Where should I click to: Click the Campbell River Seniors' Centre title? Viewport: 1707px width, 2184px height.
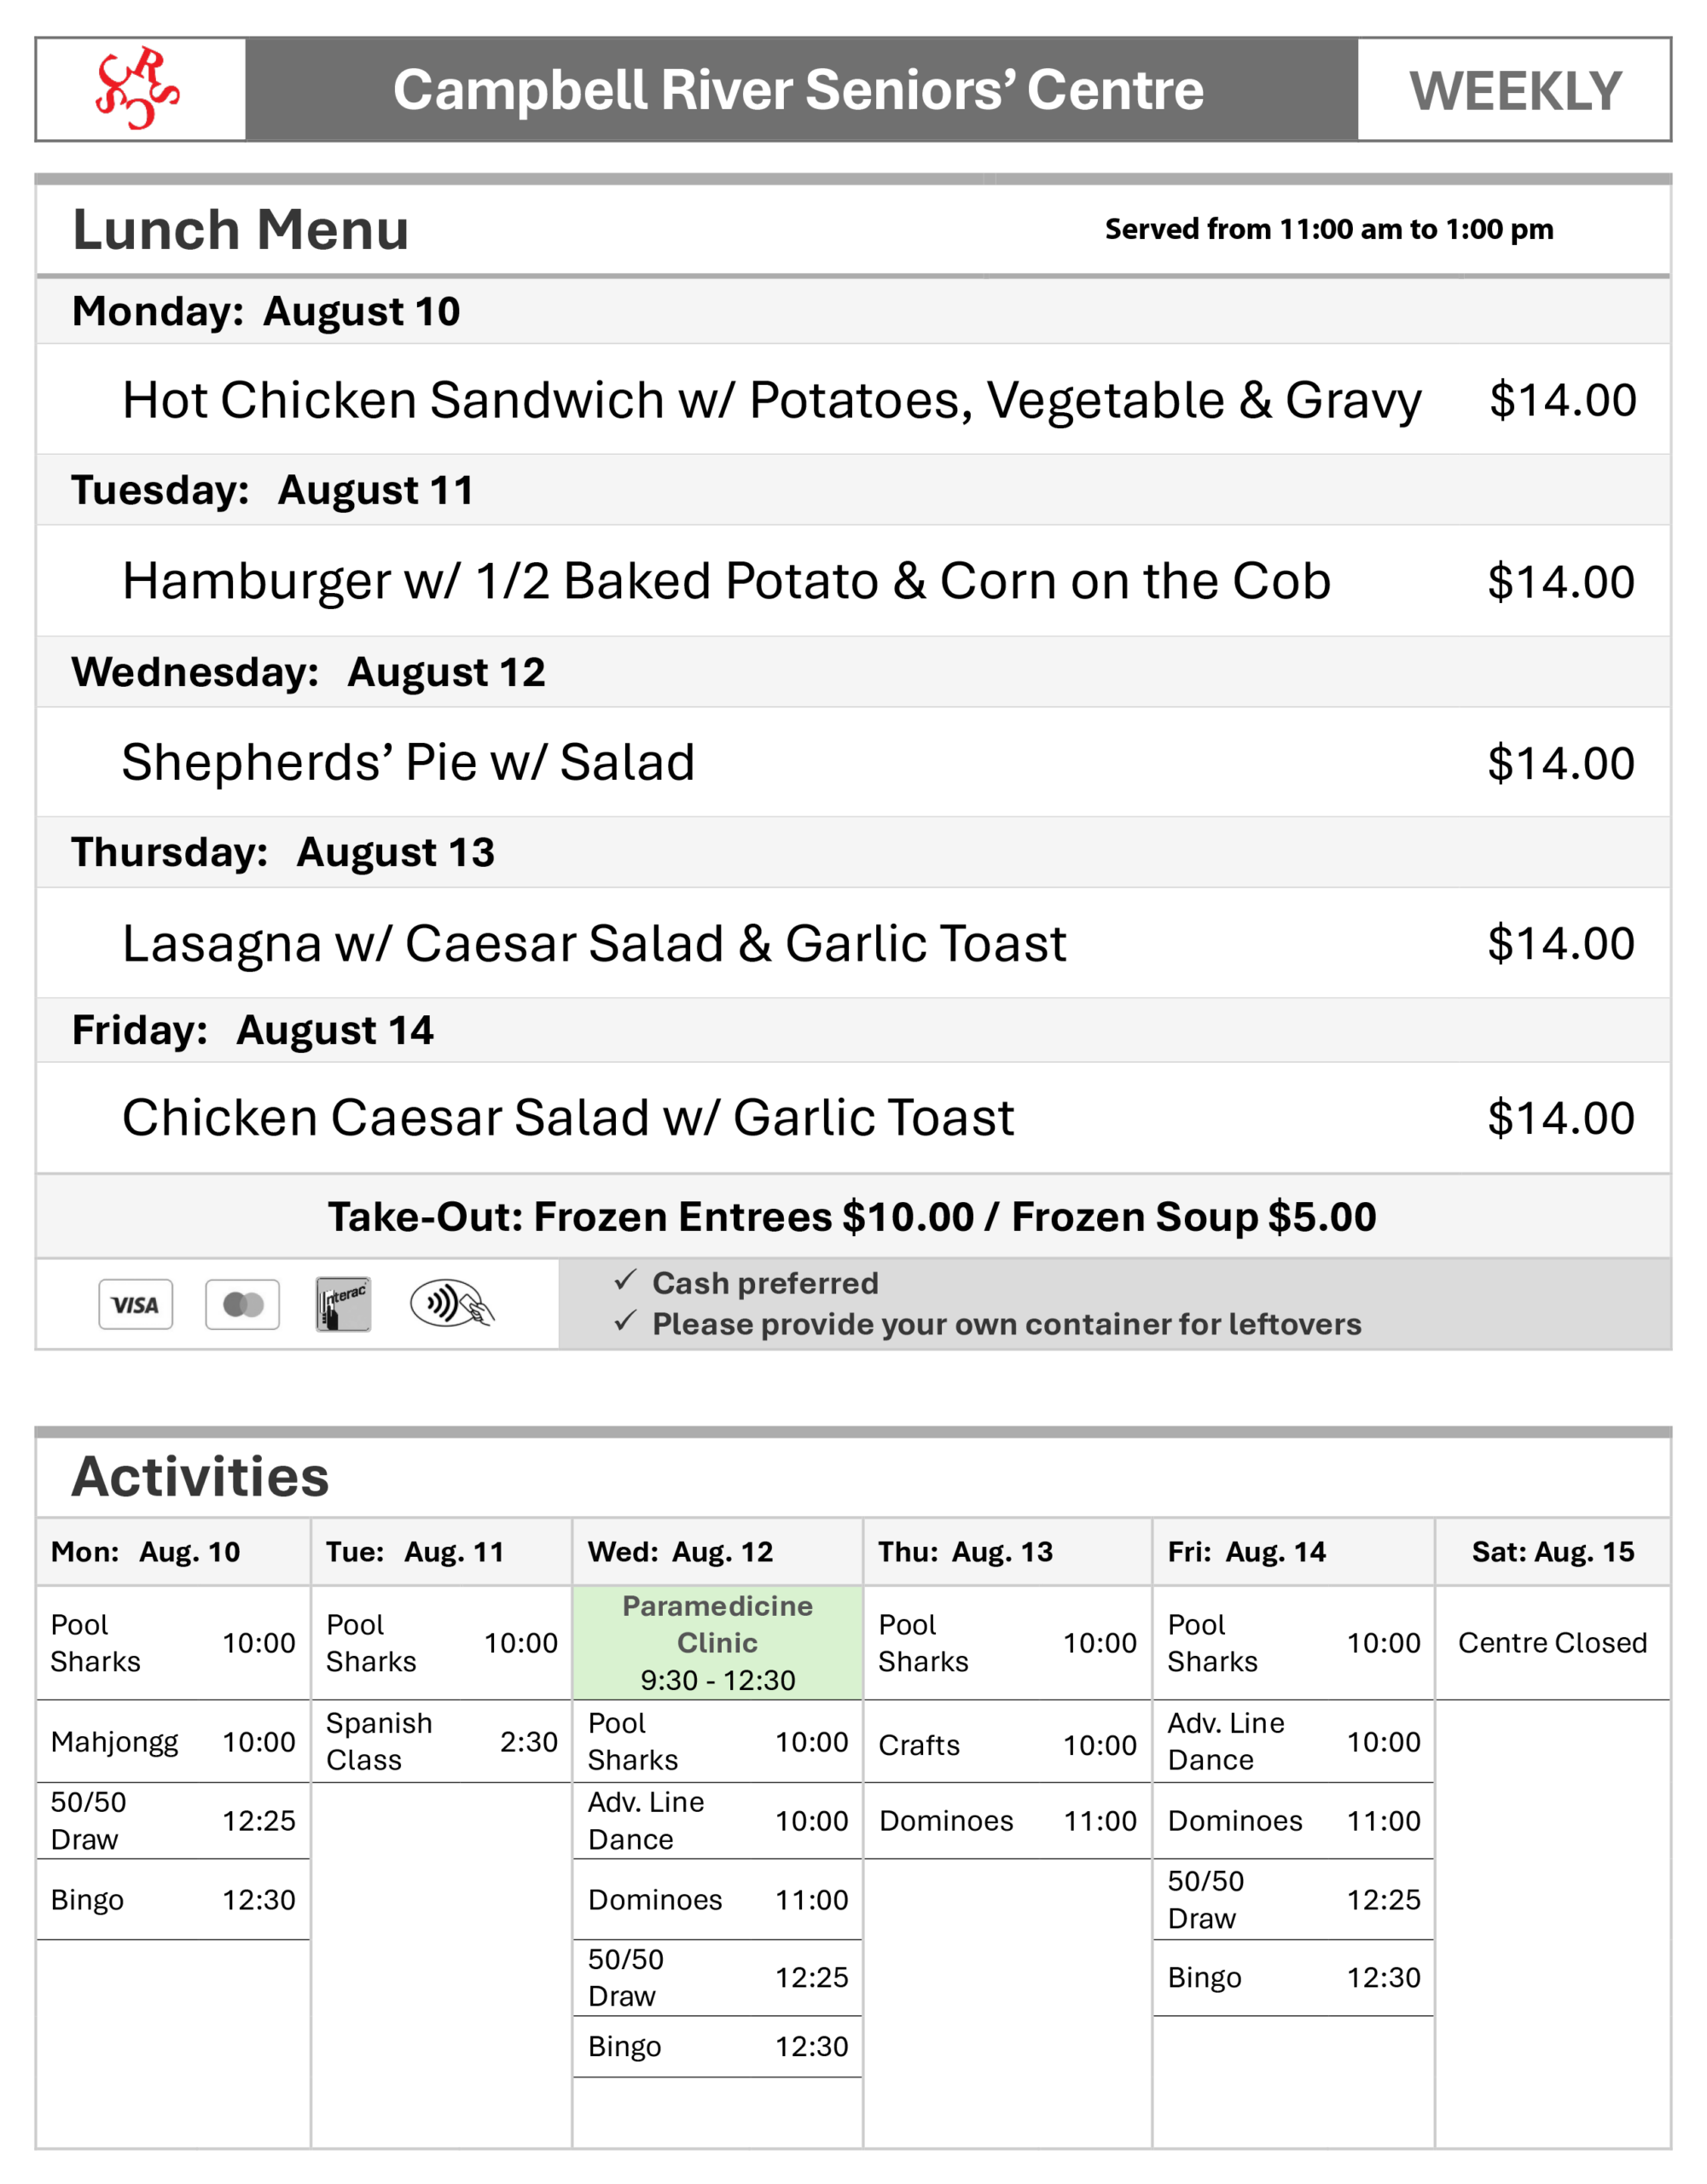click(x=798, y=89)
